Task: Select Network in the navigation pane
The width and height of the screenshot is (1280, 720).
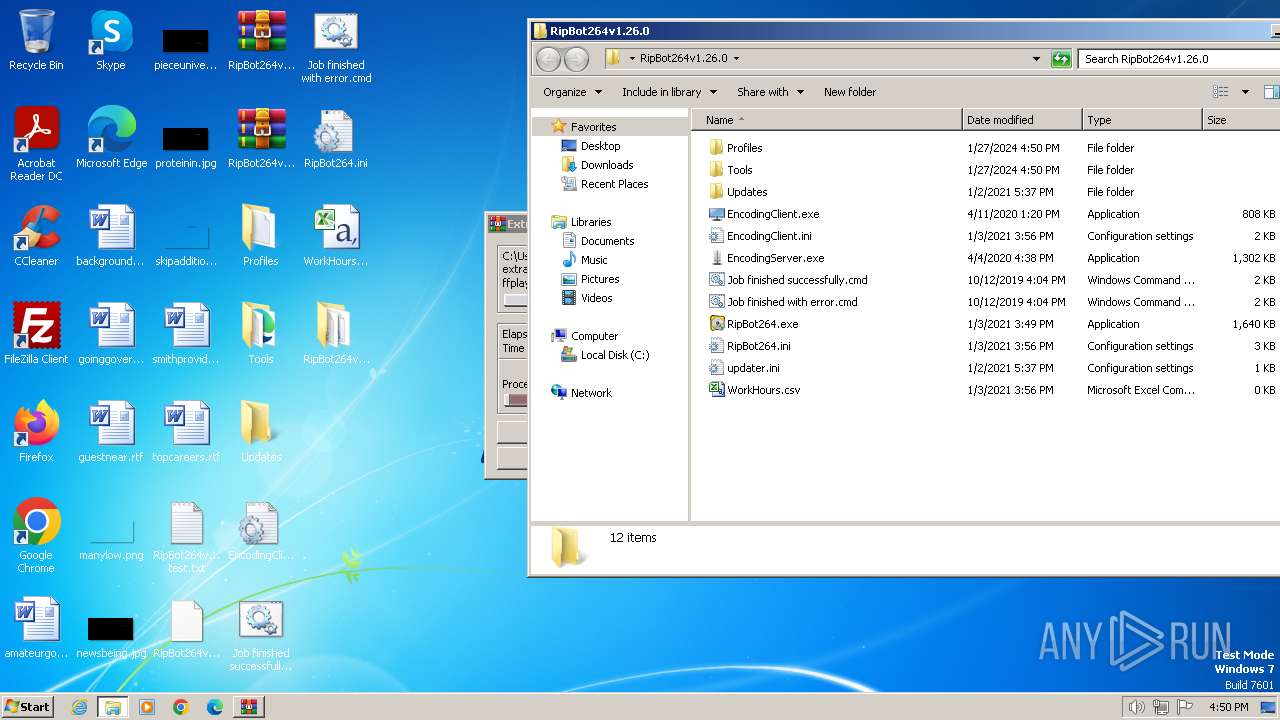Action: point(591,393)
